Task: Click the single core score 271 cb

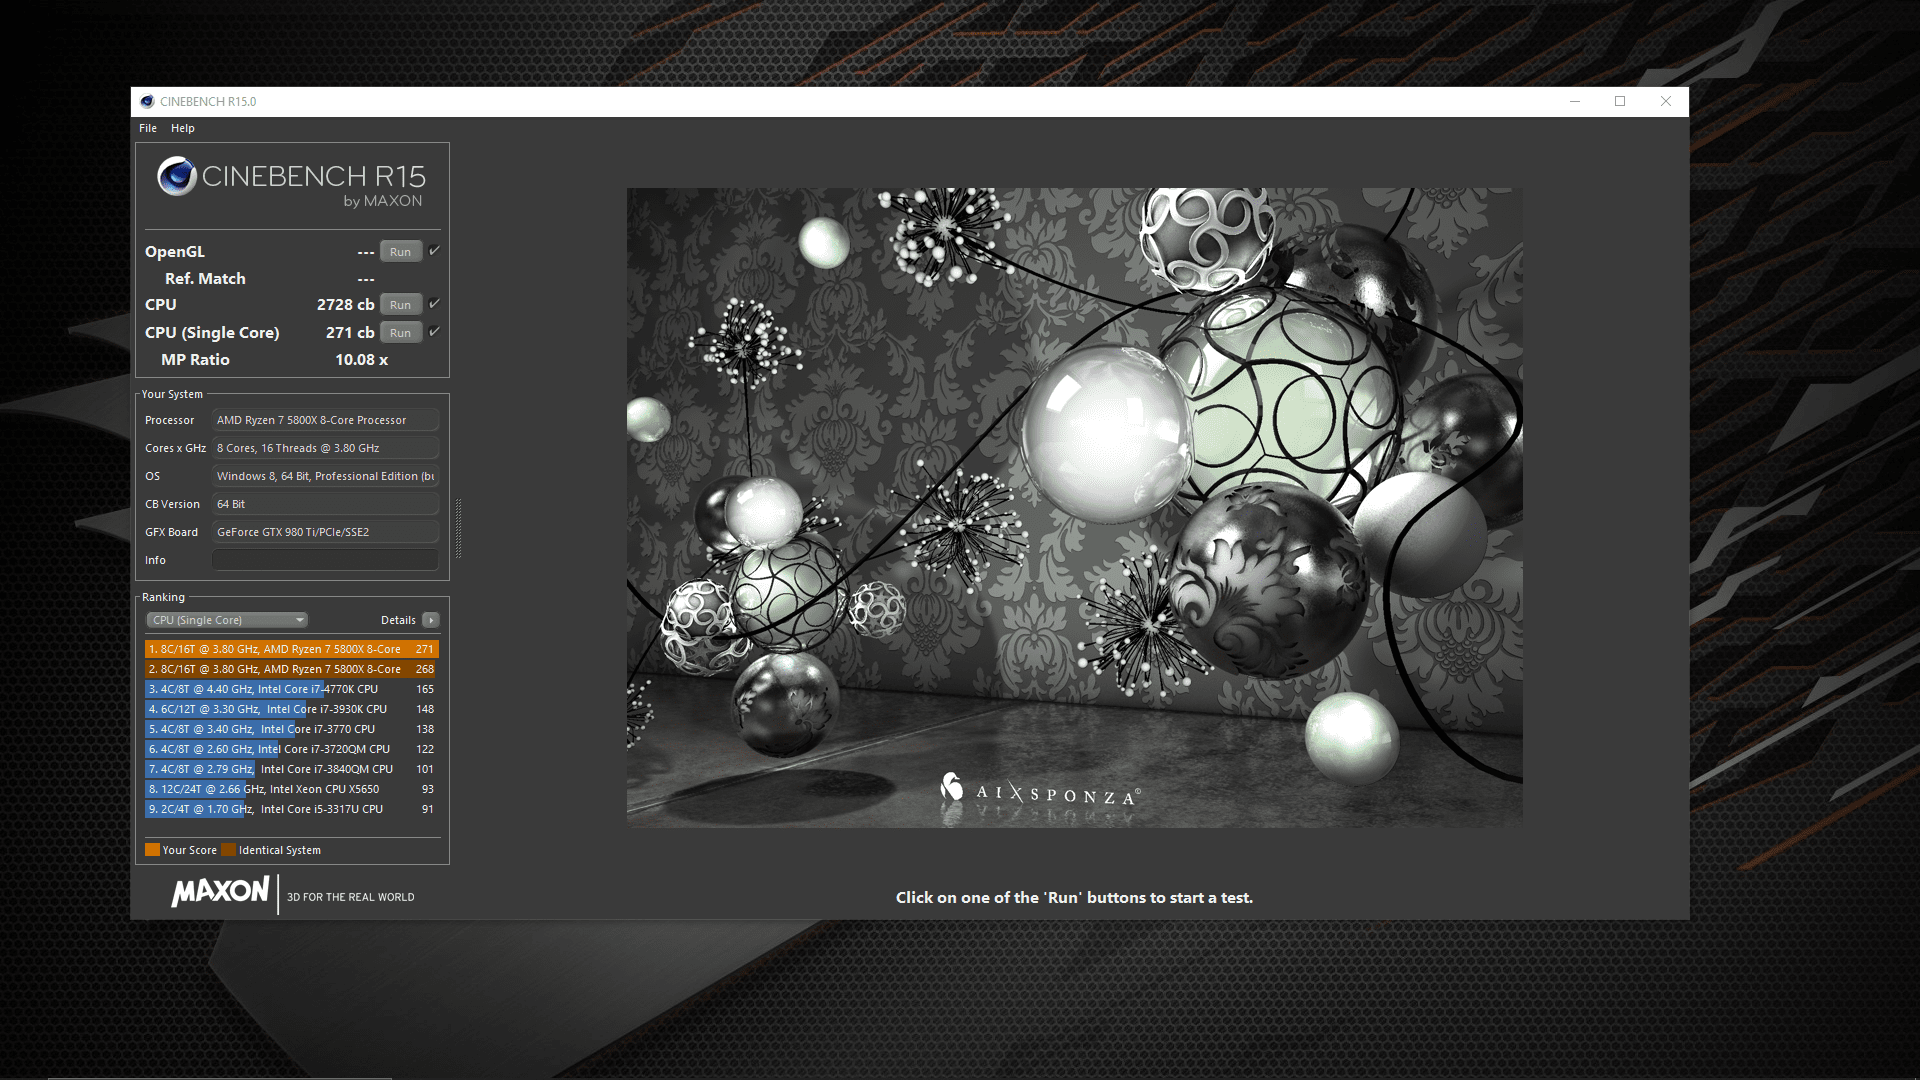Action: point(350,333)
